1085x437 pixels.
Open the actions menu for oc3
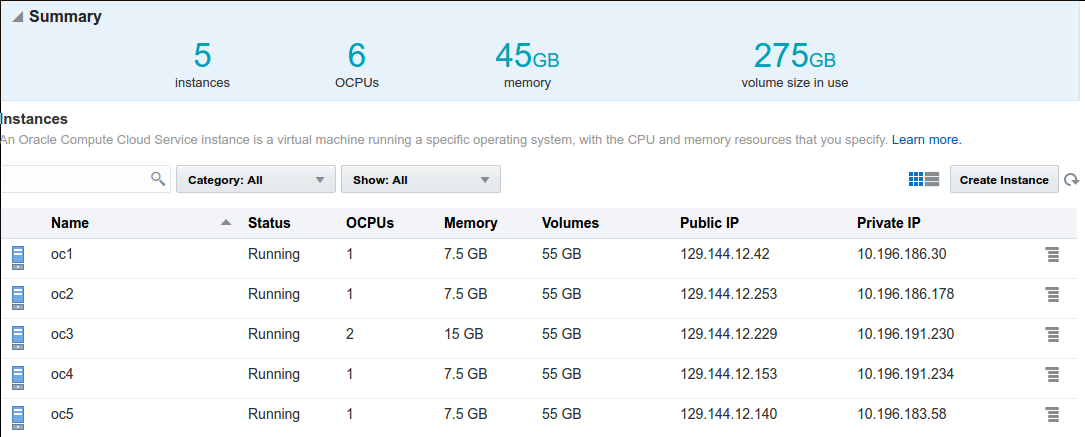1052,335
